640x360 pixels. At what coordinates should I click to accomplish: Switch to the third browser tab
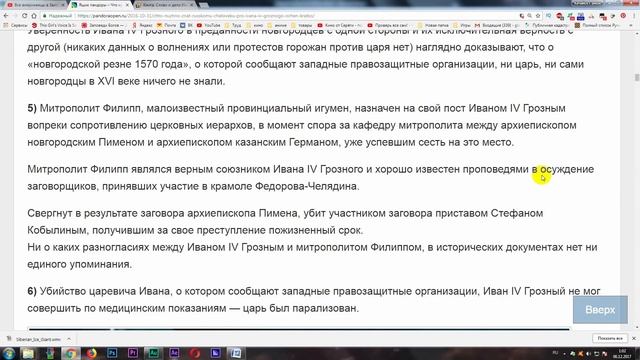coord(165,5)
